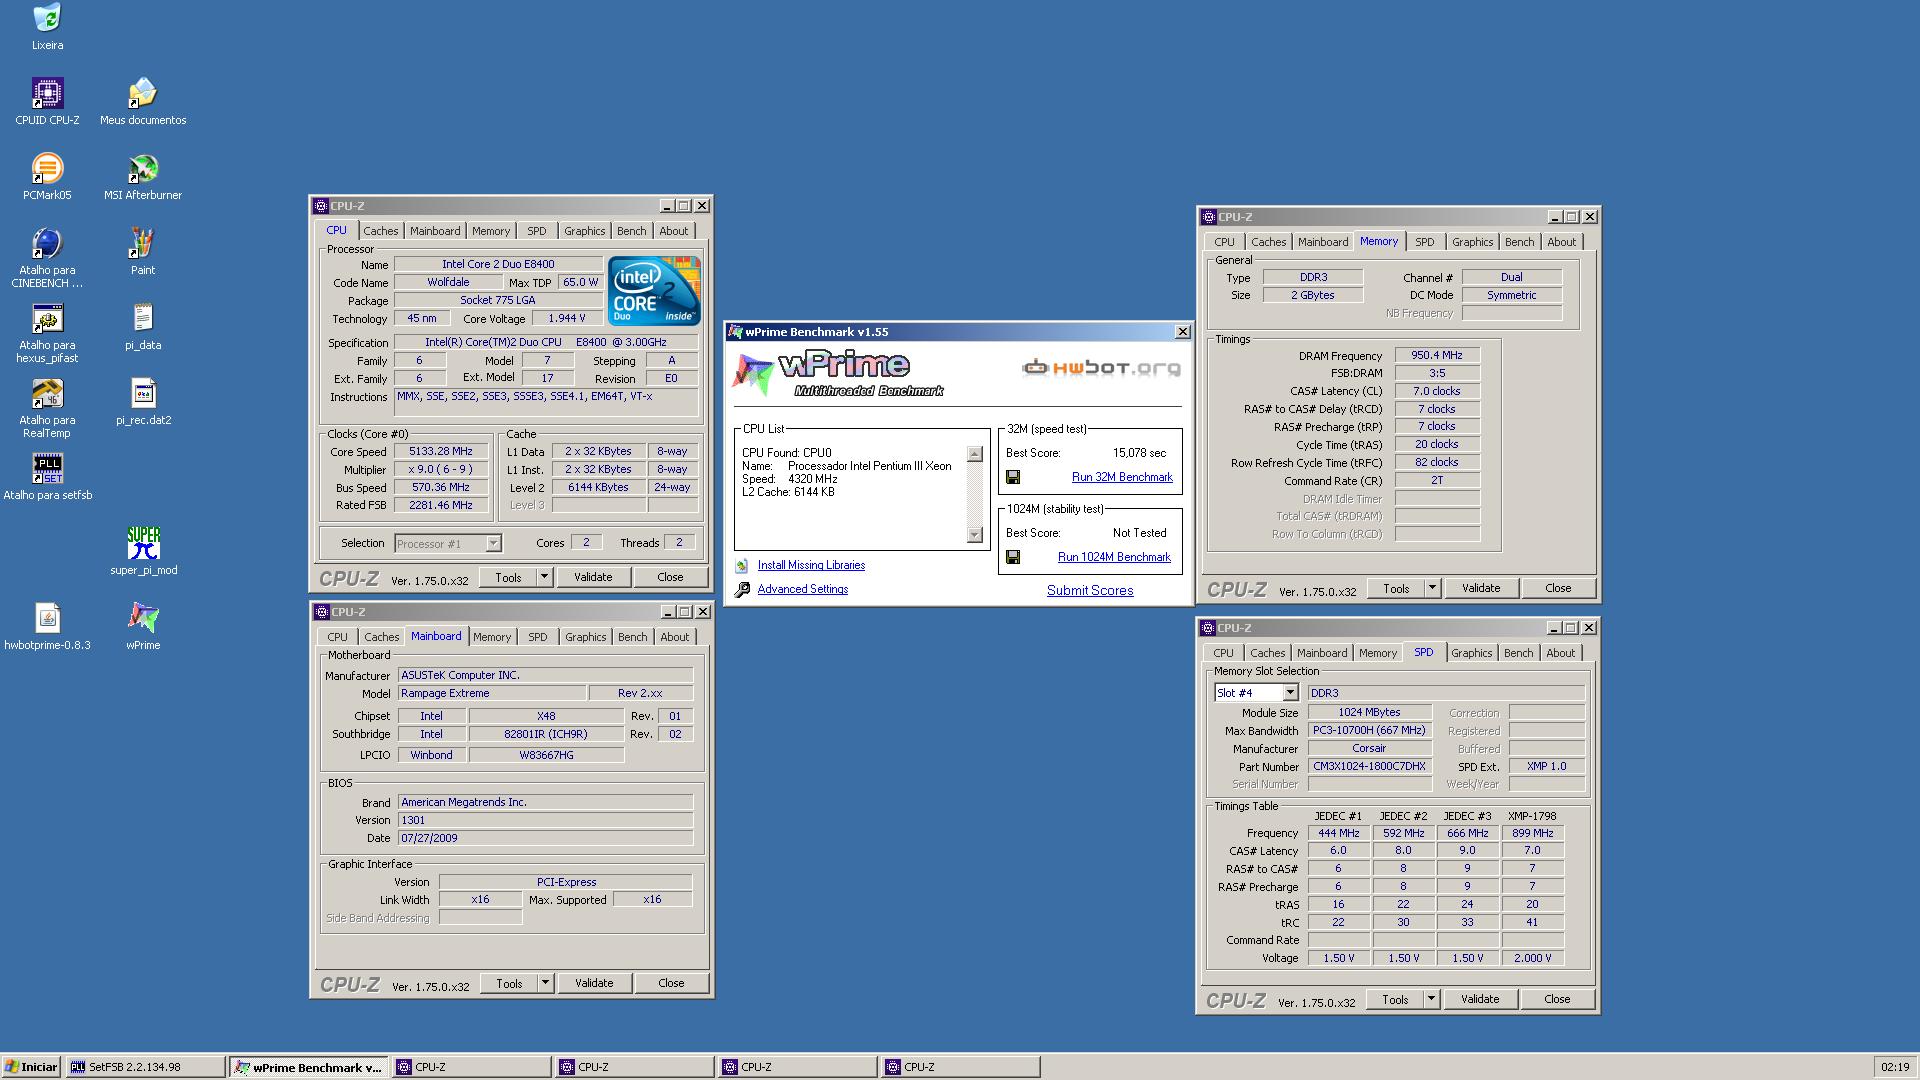Open Tools dropdown arrow in Mainboard window
The width and height of the screenshot is (1920, 1080).
[x=545, y=983]
